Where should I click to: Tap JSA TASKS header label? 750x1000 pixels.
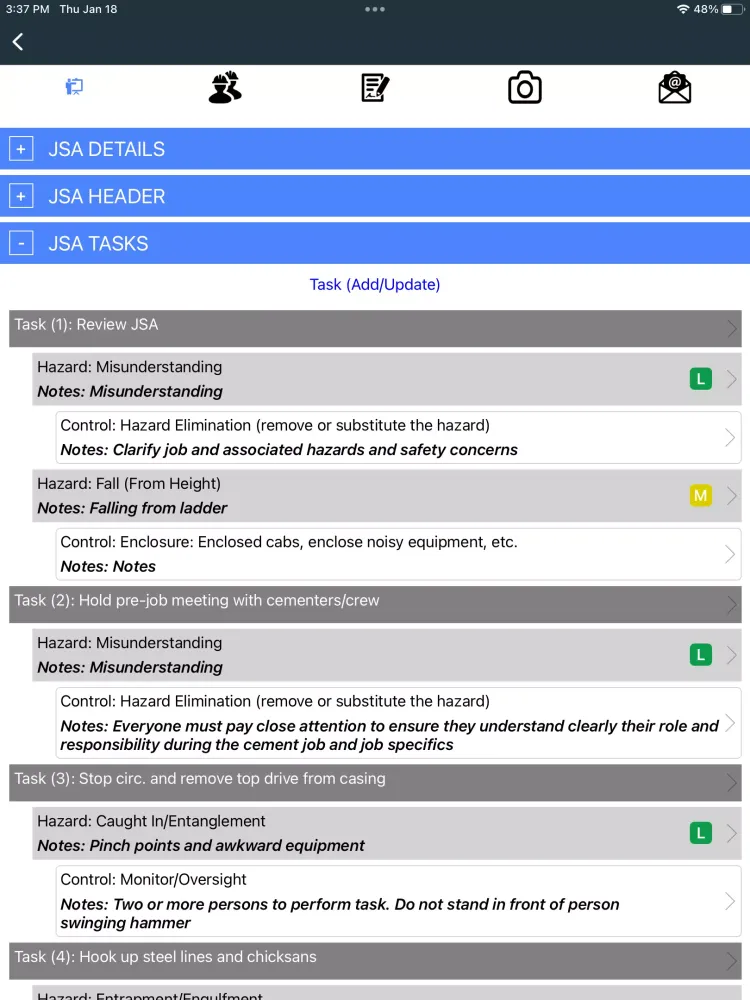(98, 243)
